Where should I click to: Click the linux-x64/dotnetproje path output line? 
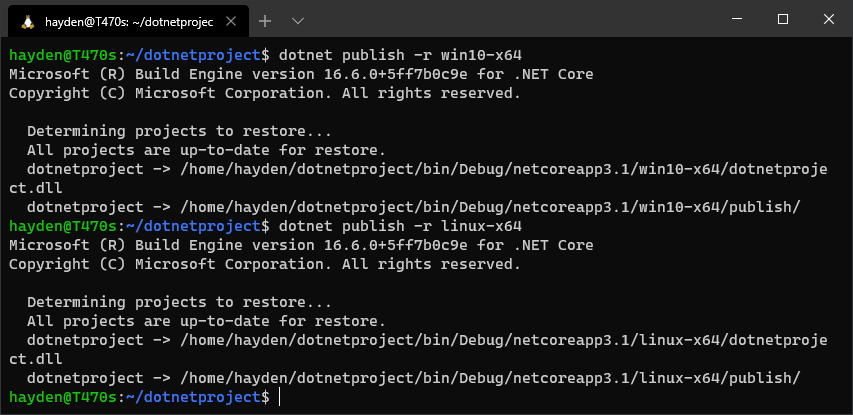click(427, 340)
